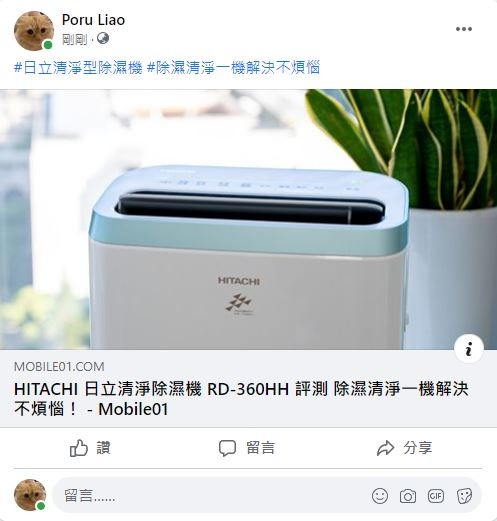Focus the 留言 comment input field
The width and height of the screenshot is (497, 521).
point(267,495)
